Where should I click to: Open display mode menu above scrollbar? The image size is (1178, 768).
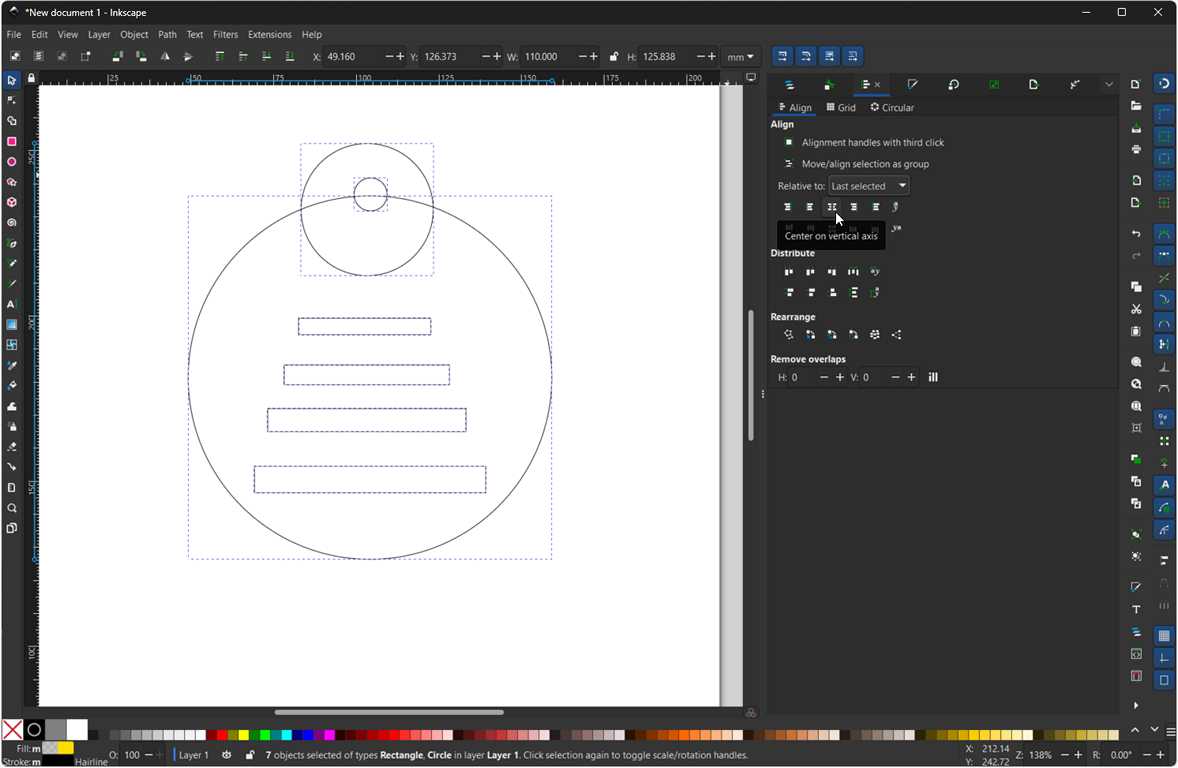751,77
